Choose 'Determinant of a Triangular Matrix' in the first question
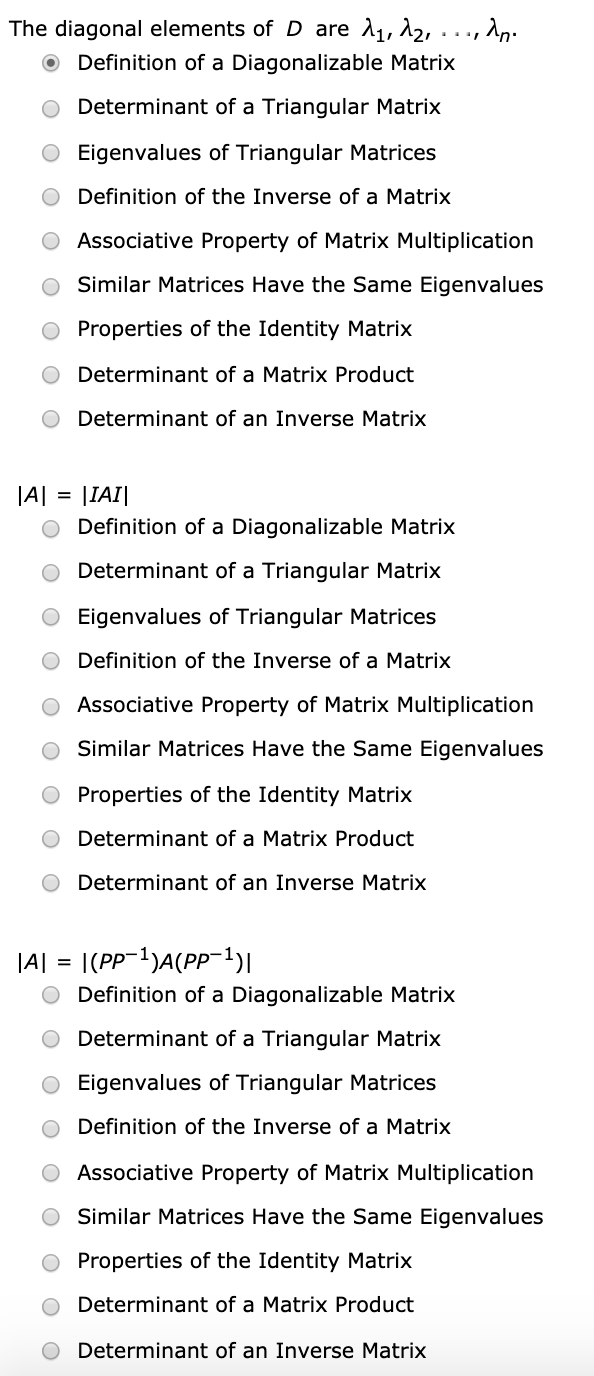The height and width of the screenshot is (1376, 594). [x=50, y=107]
